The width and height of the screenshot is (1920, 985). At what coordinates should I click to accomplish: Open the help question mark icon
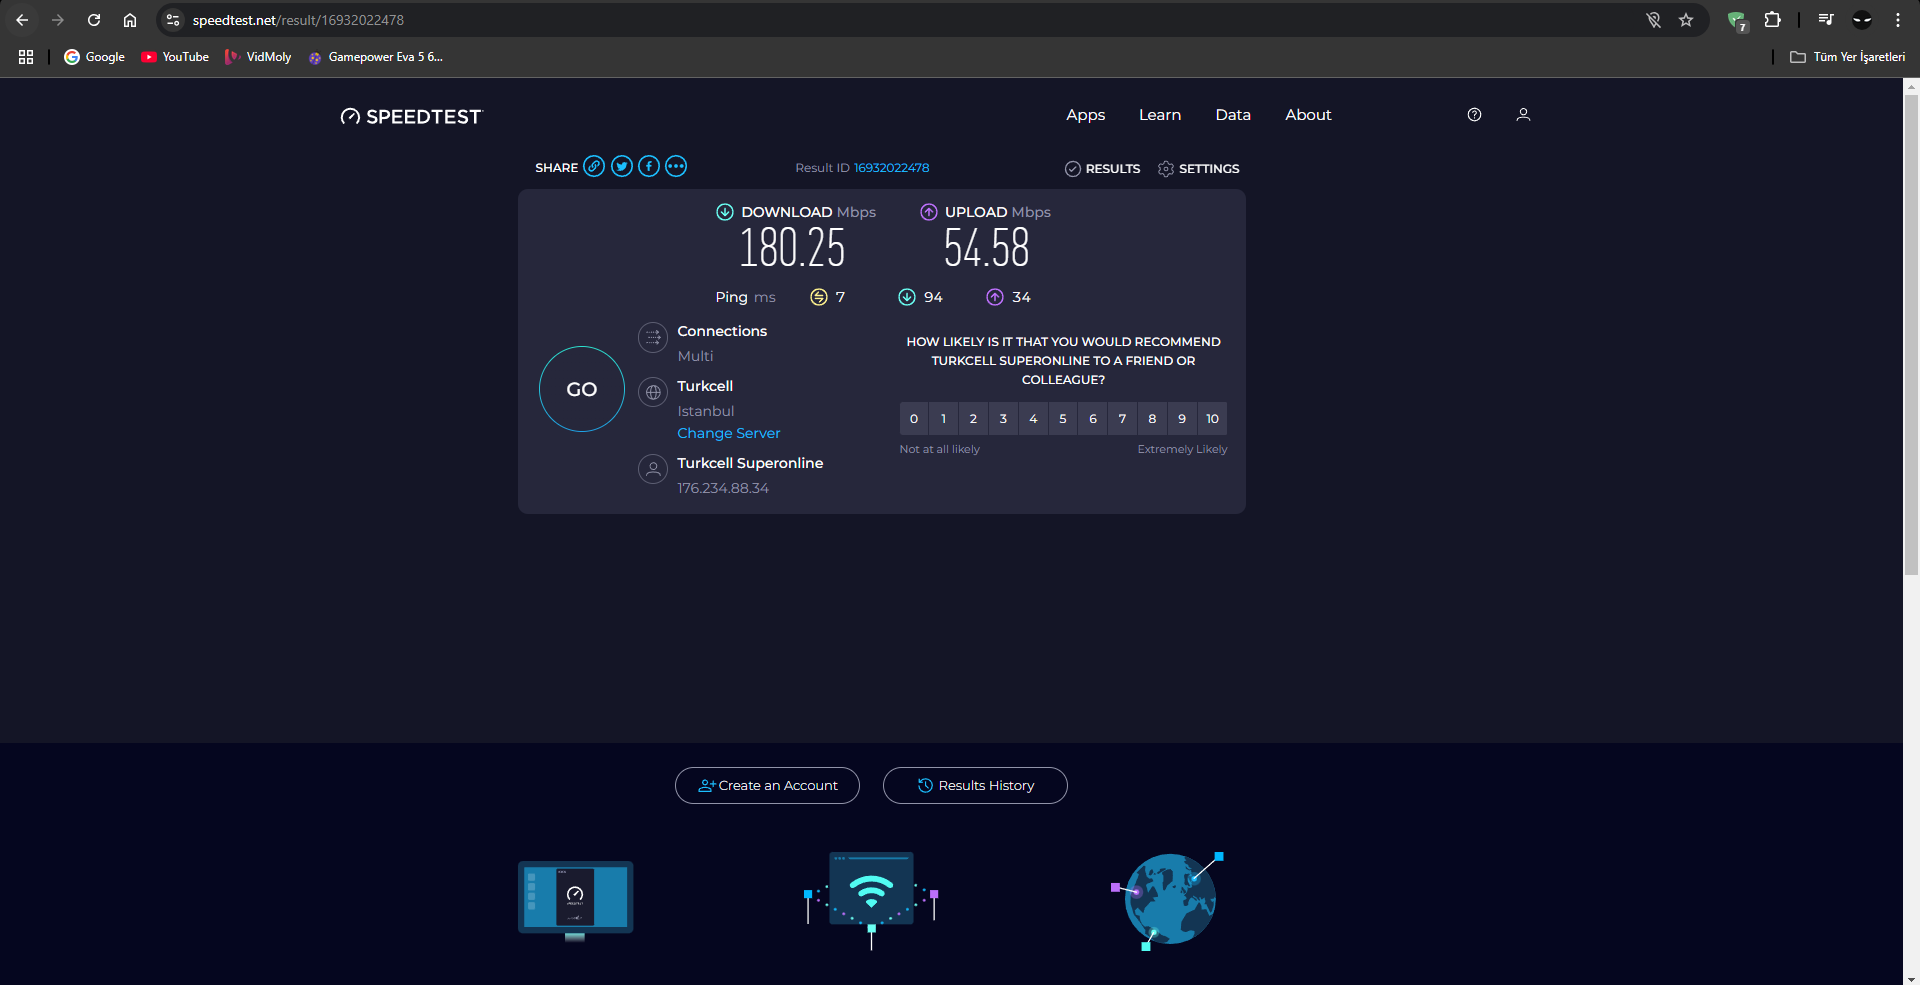[1474, 115]
